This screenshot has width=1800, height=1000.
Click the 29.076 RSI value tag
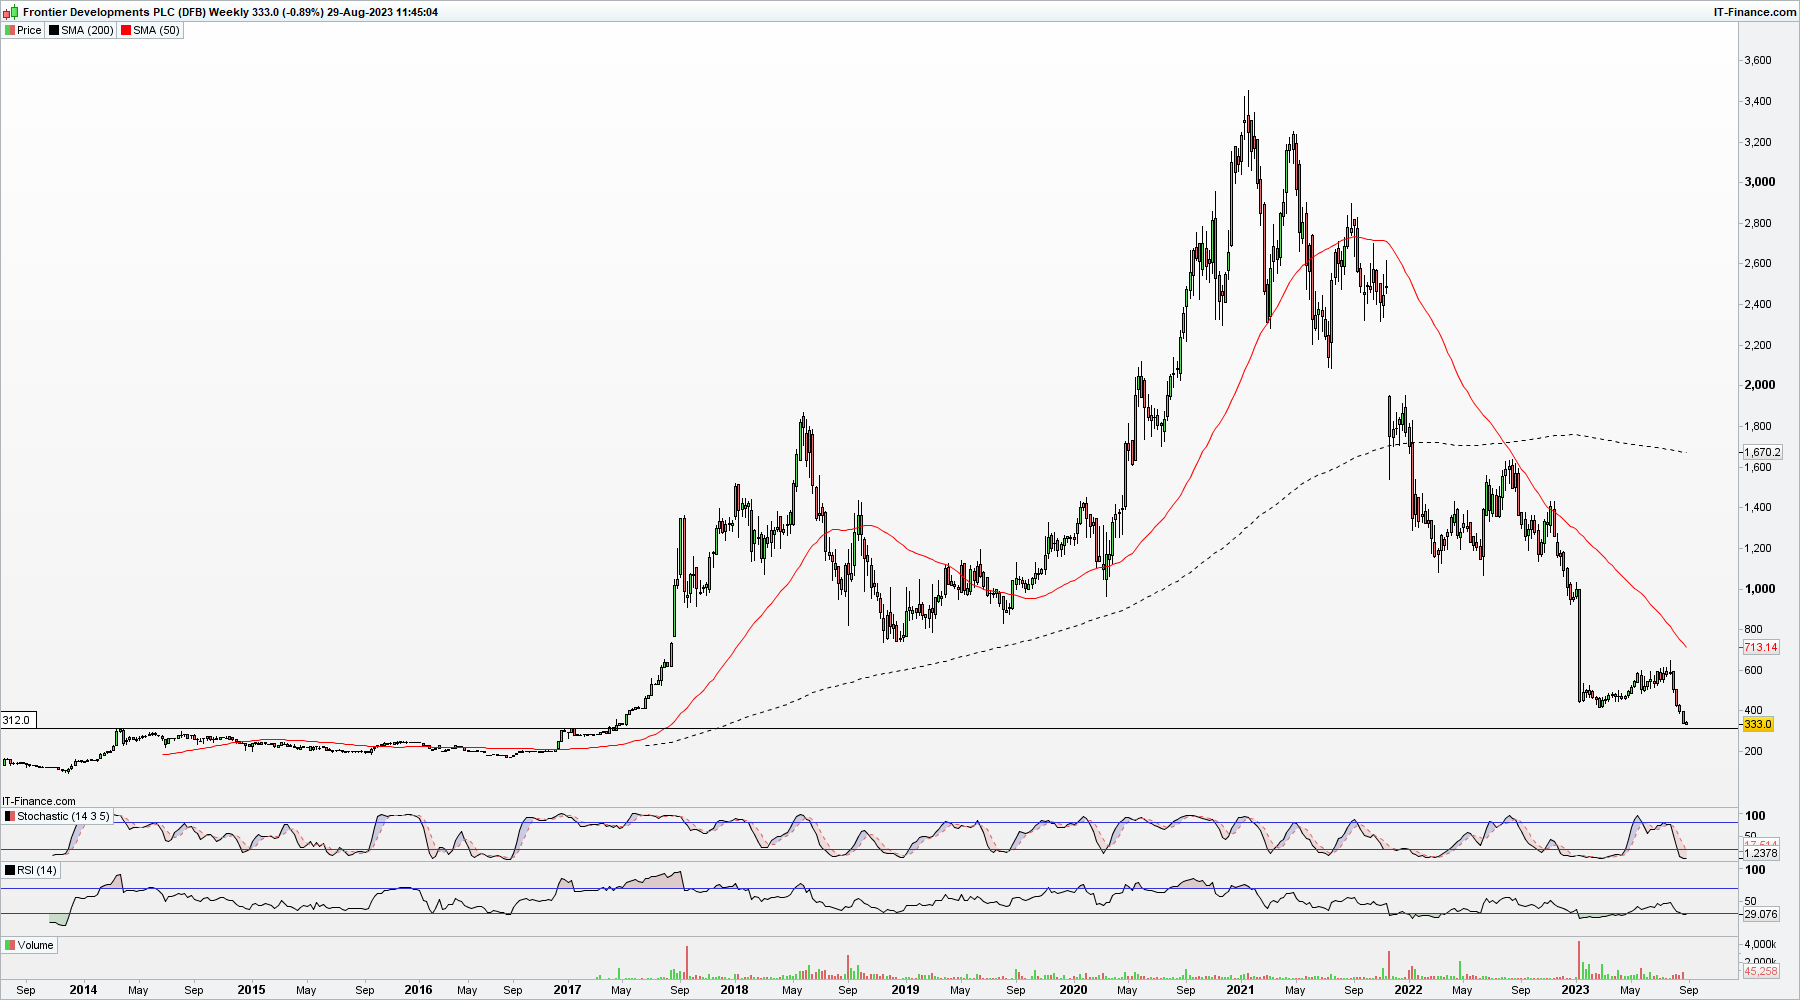point(1760,914)
